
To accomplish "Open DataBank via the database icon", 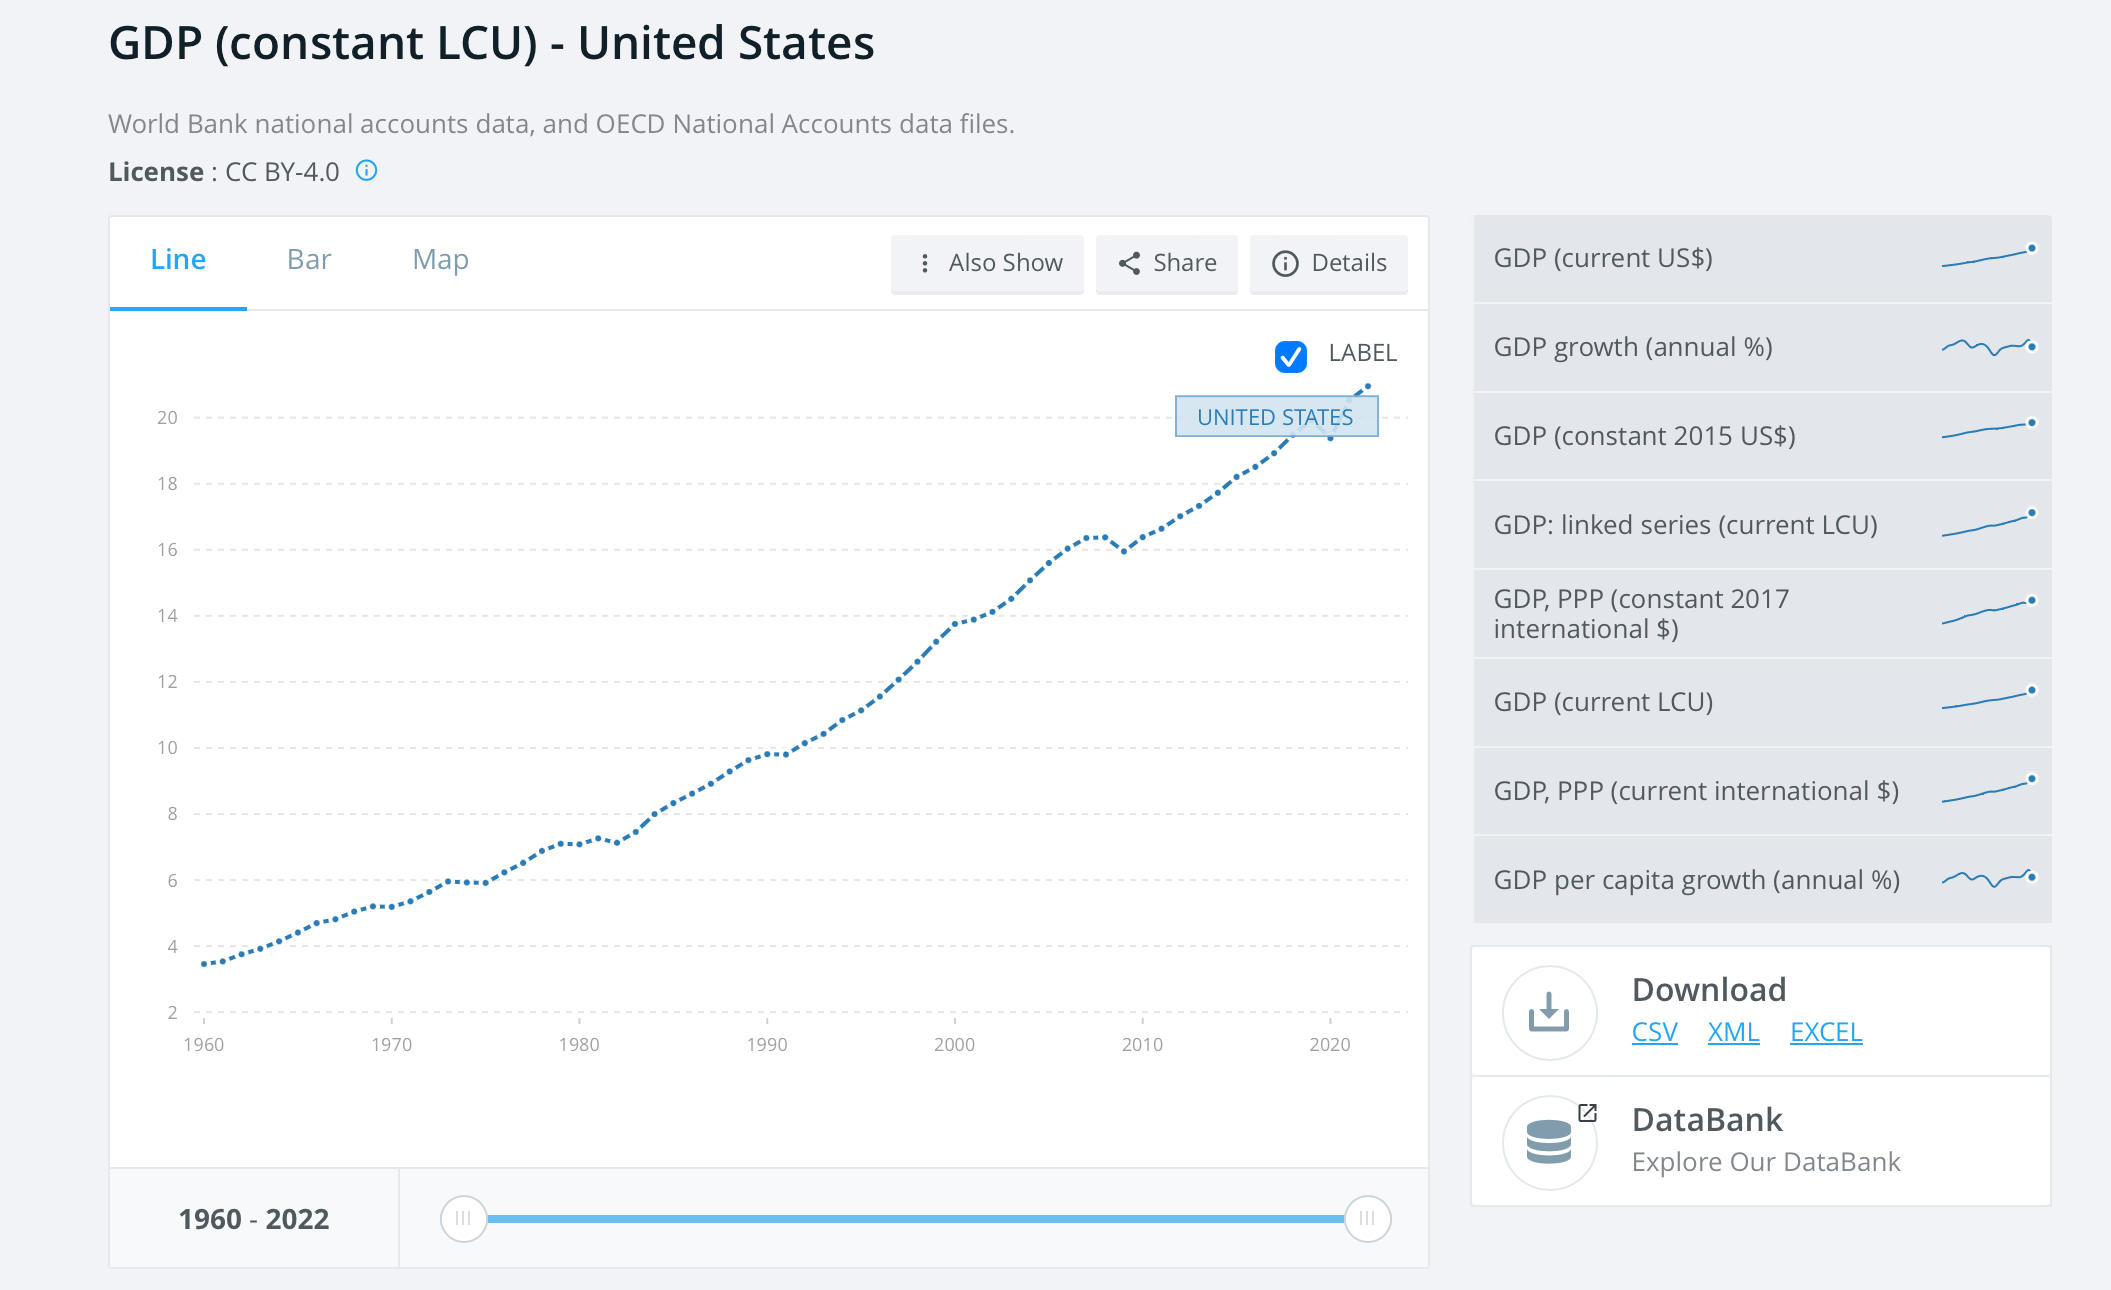I will pos(1549,1141).
